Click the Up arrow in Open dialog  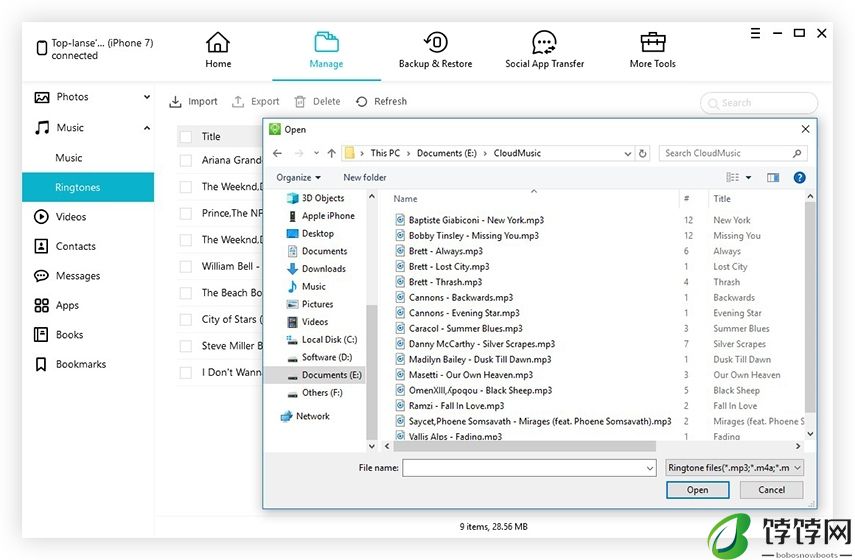tap(332, 153)
